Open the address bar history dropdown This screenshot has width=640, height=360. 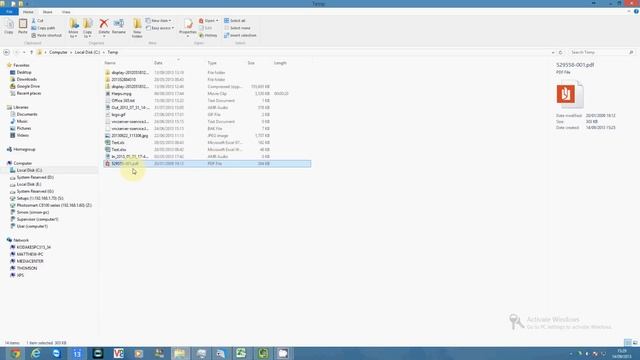pos(553,52)
